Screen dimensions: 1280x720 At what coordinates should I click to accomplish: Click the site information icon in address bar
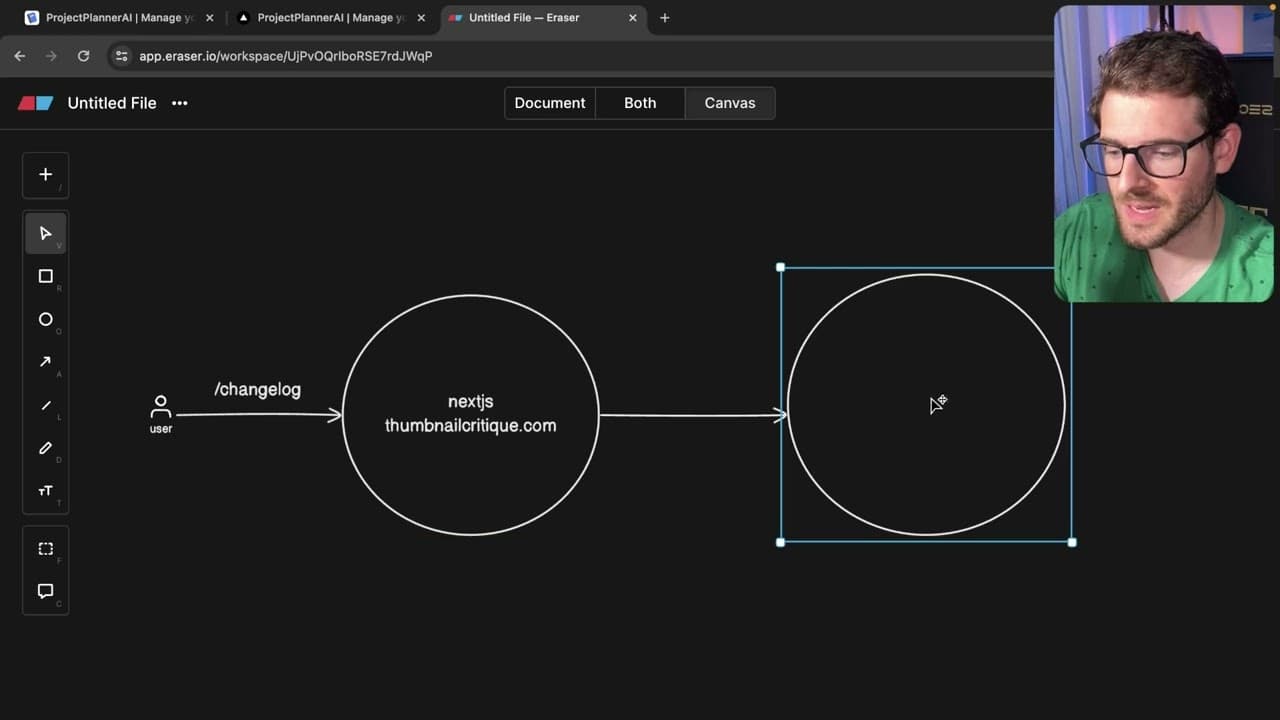click(x=121, y=56)
